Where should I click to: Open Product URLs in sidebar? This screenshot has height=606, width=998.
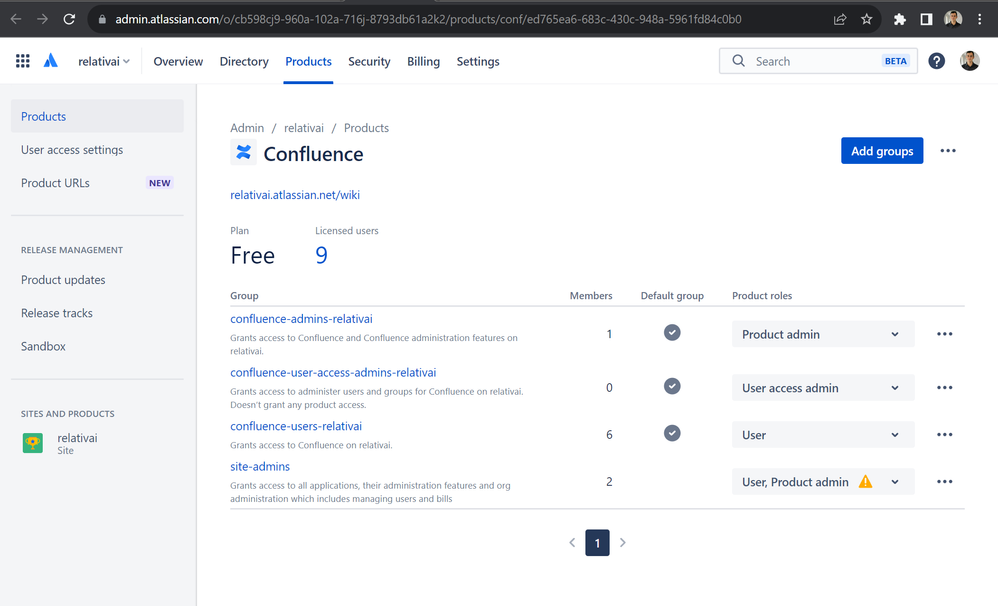97,183
